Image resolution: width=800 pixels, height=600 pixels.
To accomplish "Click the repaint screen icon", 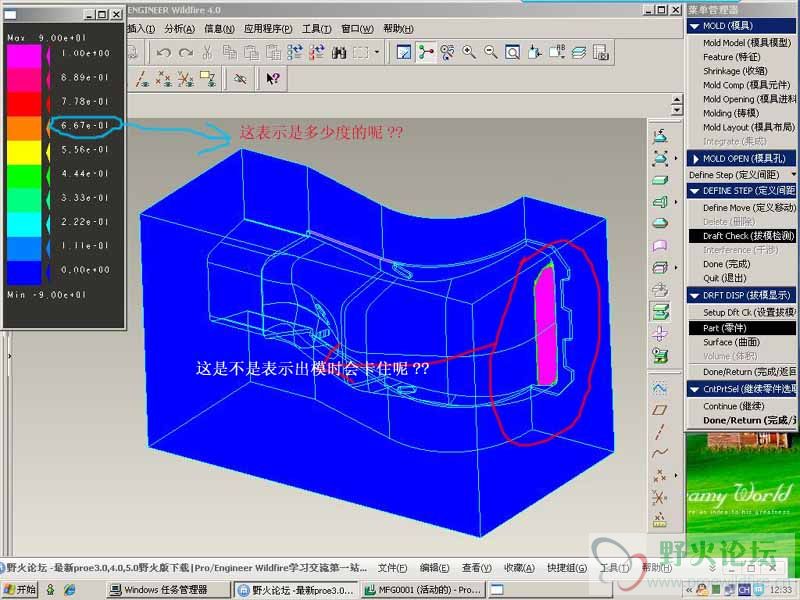I will [x=404, y=53].
